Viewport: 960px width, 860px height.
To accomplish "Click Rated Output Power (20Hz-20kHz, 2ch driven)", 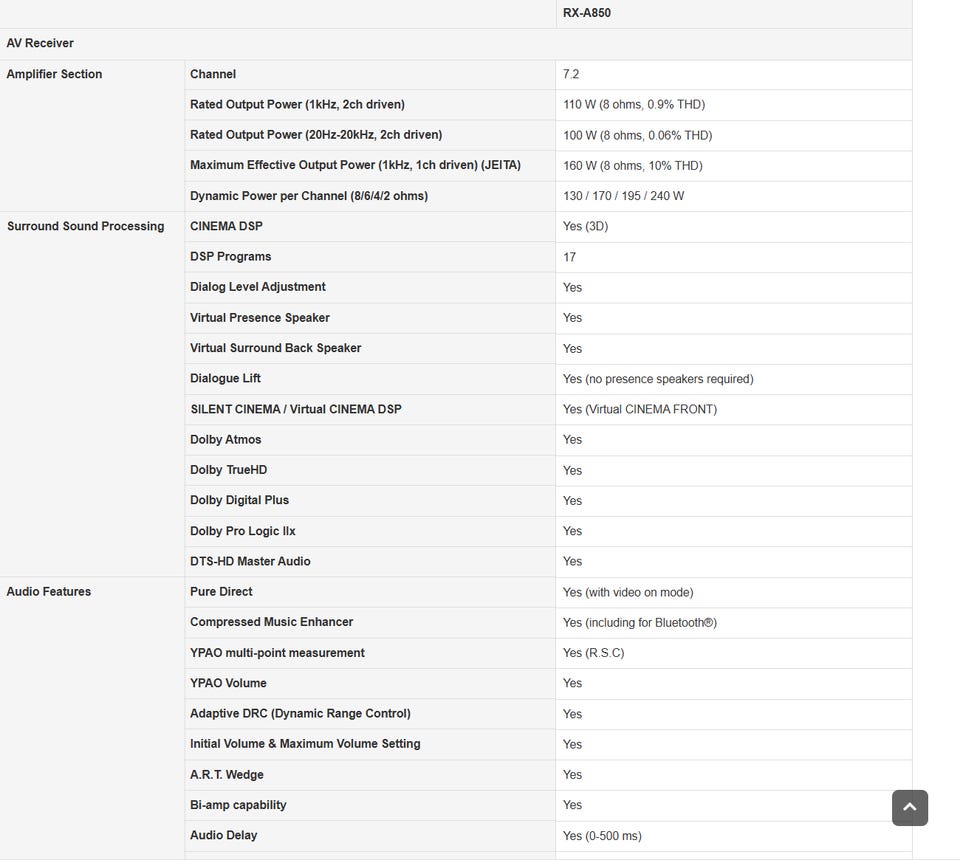I will point(316,135).
